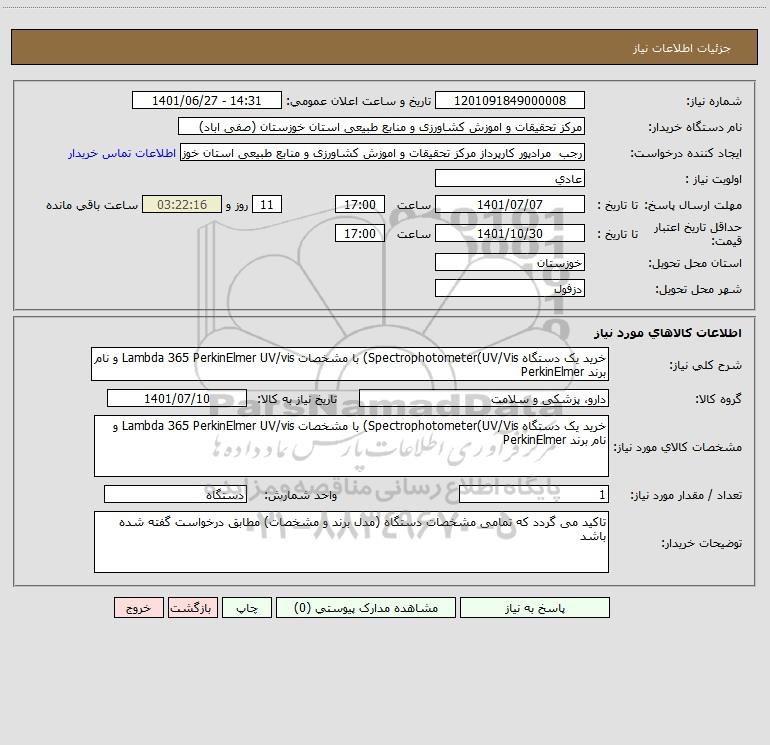Viewport: 770px width, 745px height.
Task: Click the deadline time field beside 1401/07/07
Action: pos(359,204)
